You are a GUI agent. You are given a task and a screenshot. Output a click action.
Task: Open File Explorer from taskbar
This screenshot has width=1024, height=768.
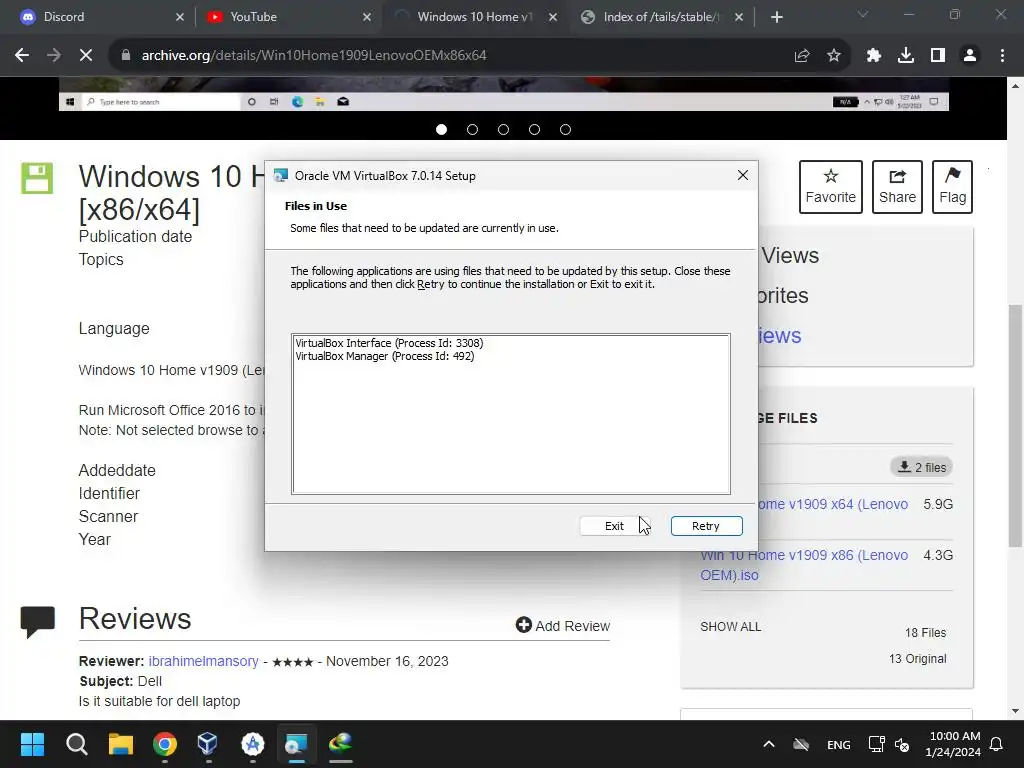(x=121, y=744)
